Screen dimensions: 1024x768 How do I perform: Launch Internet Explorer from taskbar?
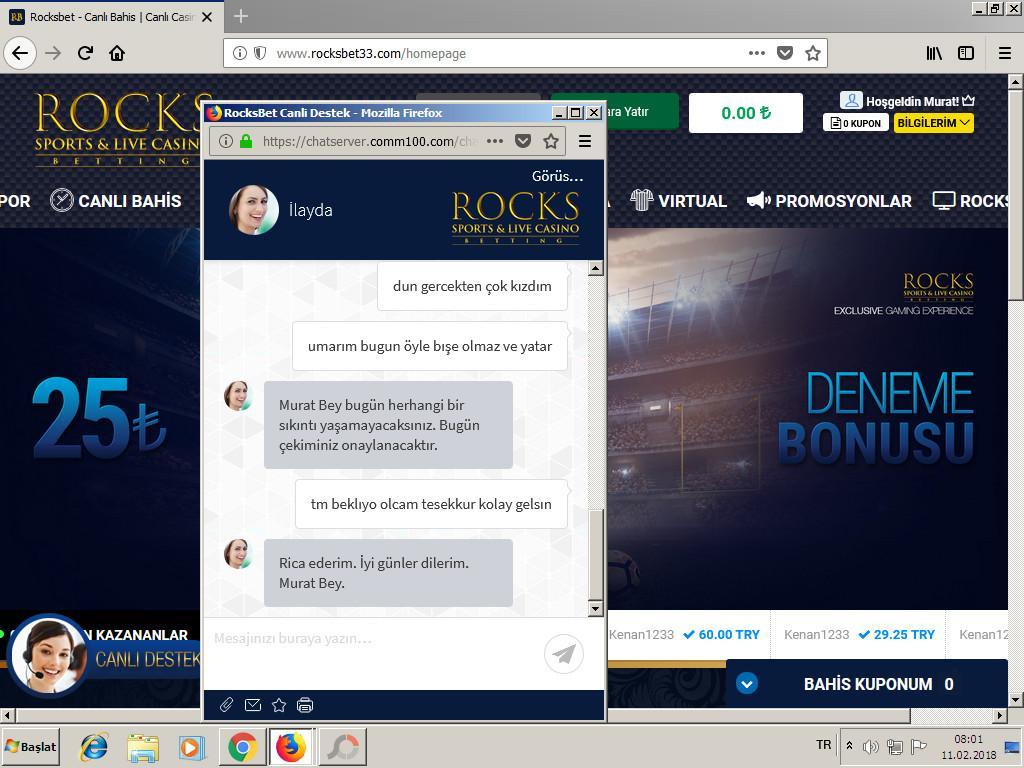pos(94,747)
